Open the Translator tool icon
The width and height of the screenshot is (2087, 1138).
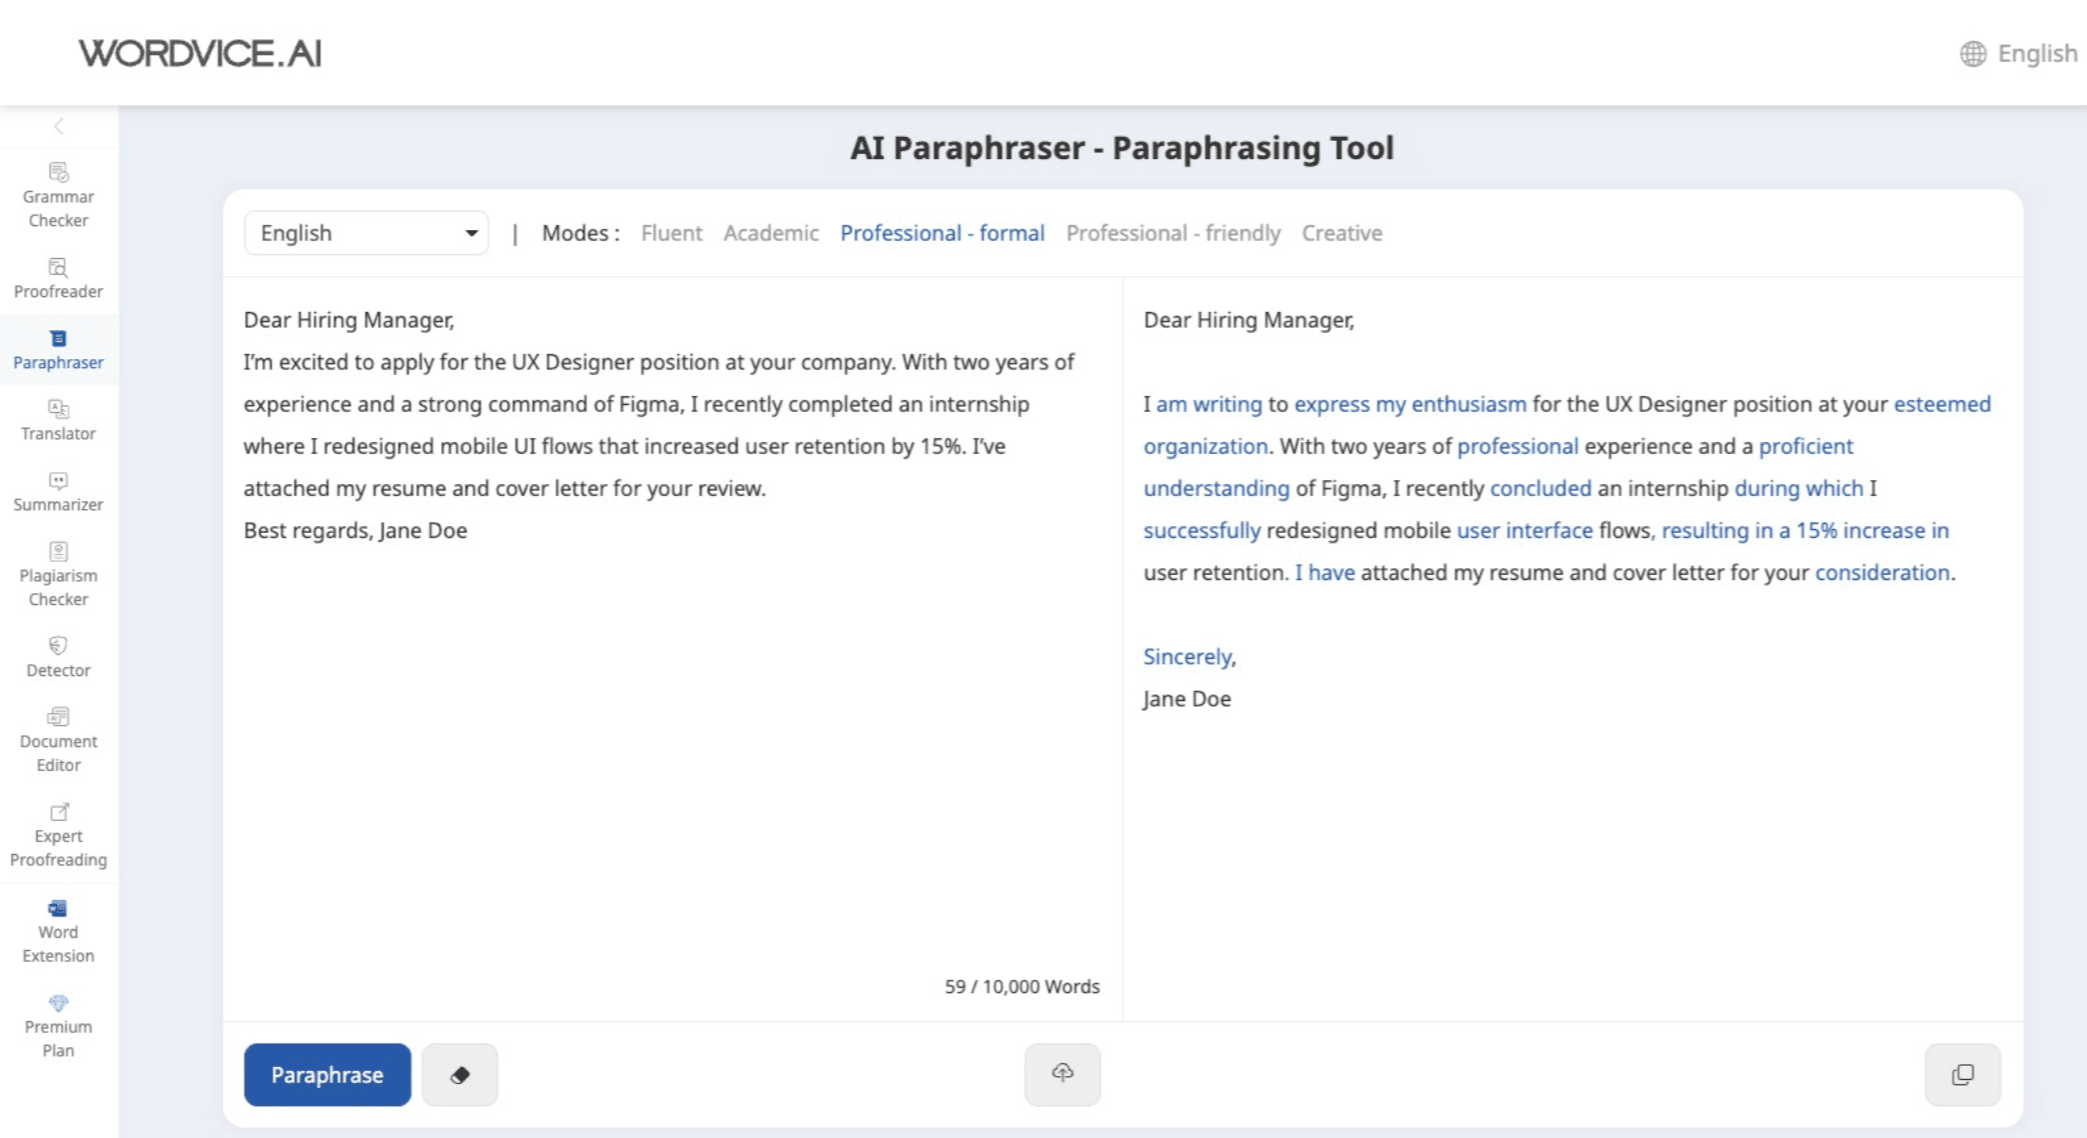tap(58, 409)
